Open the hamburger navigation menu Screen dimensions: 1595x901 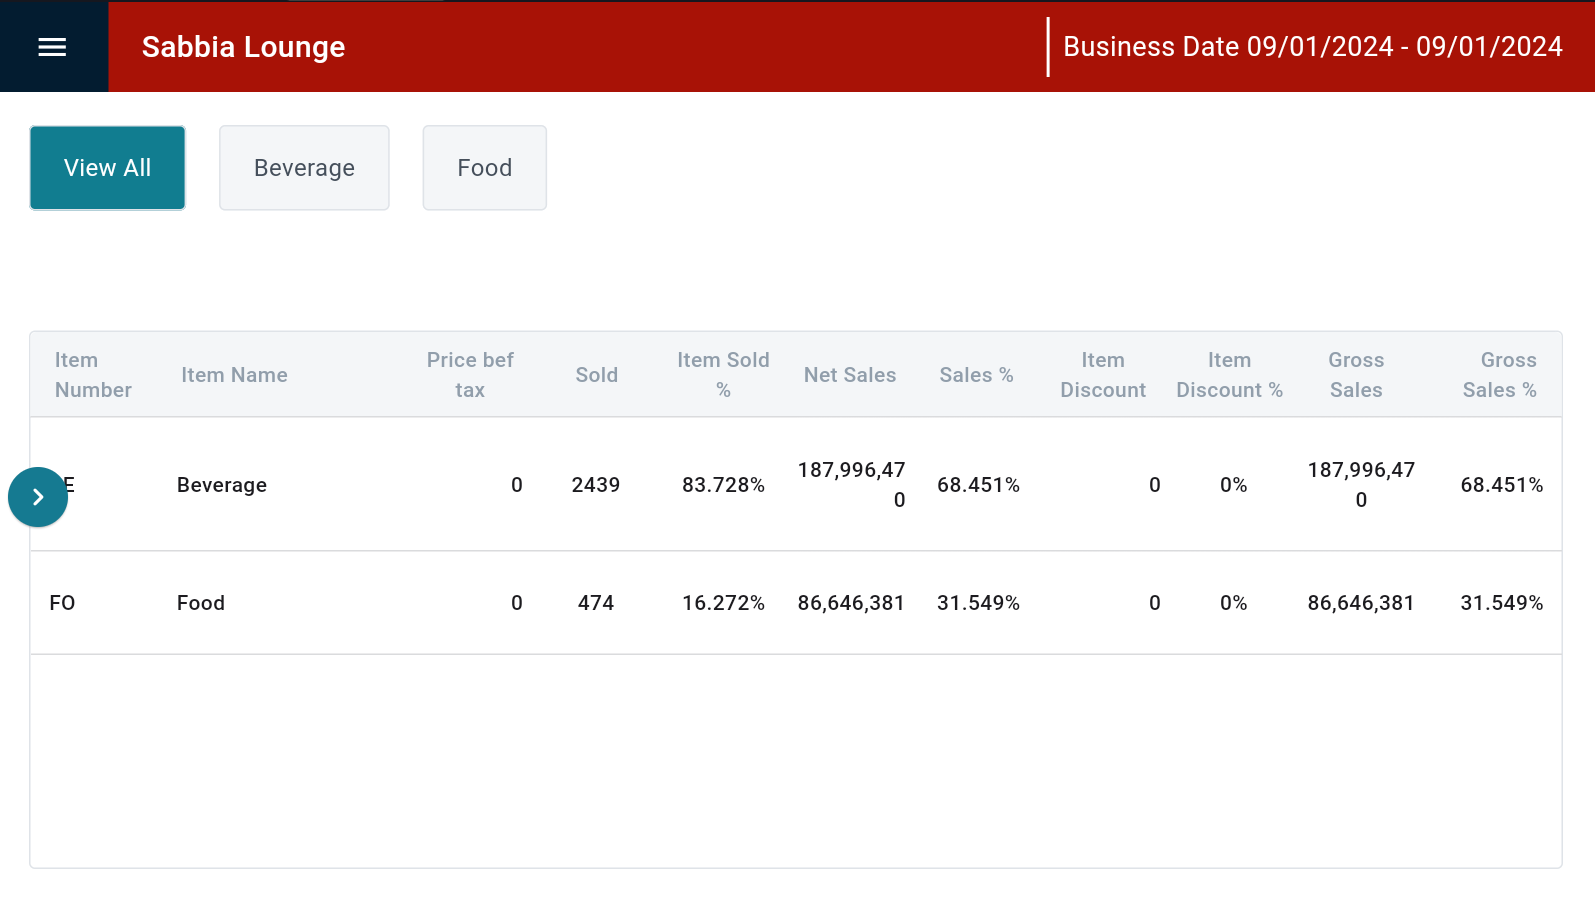pos(52,47)
